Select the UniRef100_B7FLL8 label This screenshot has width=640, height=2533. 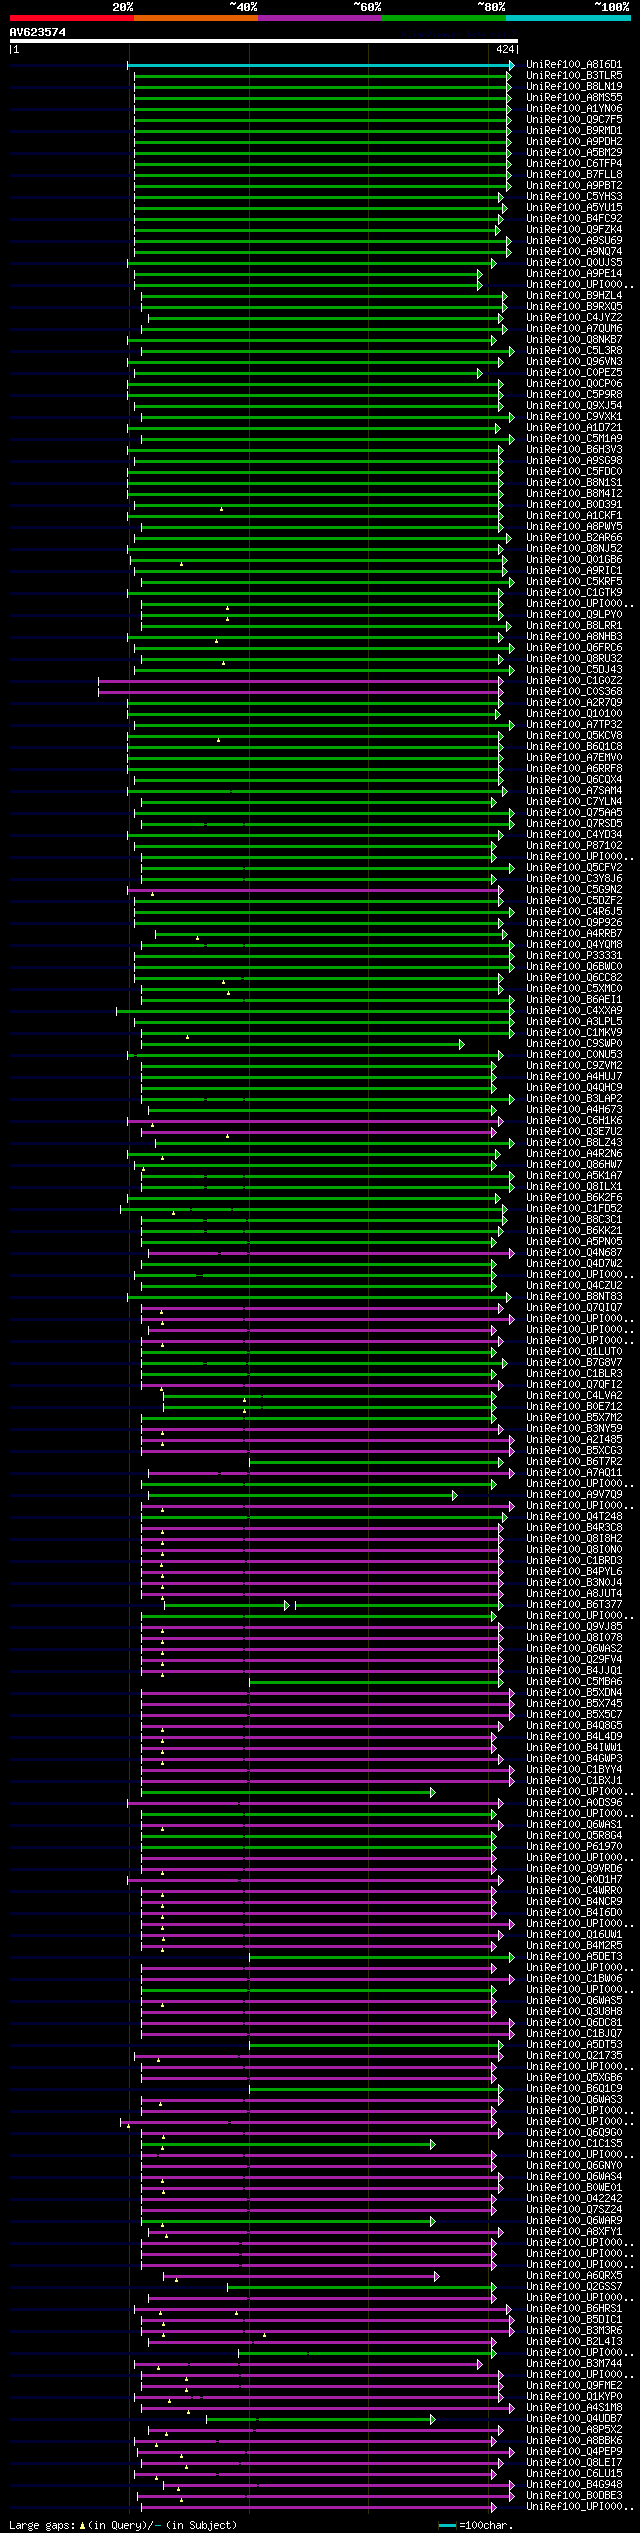tap(574, 175)
